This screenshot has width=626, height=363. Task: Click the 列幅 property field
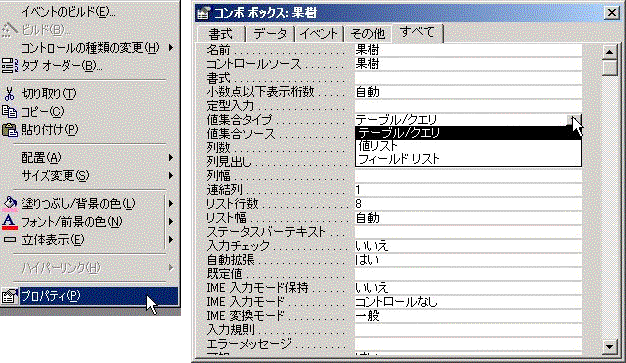pyautogui.click(x=468, y=176)
